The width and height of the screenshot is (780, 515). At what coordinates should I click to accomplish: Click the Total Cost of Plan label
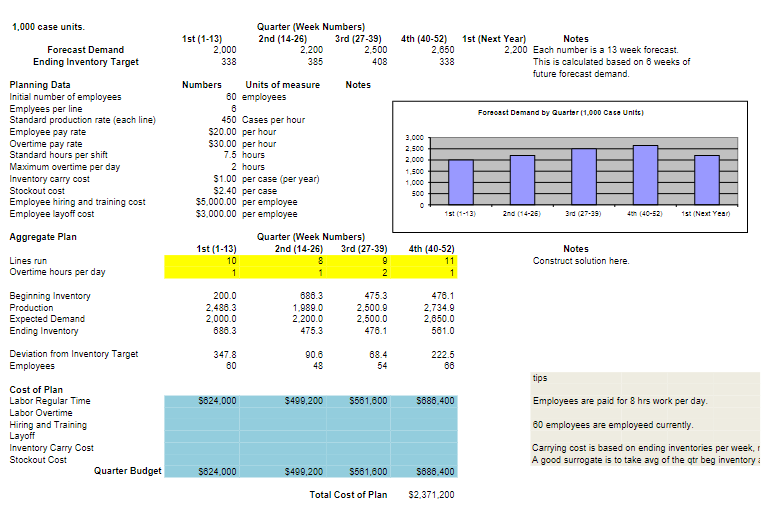click(348, 495)
